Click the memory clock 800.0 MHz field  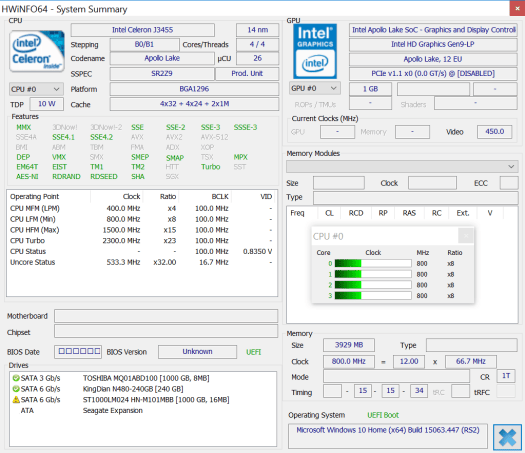(x=349, y=362)
